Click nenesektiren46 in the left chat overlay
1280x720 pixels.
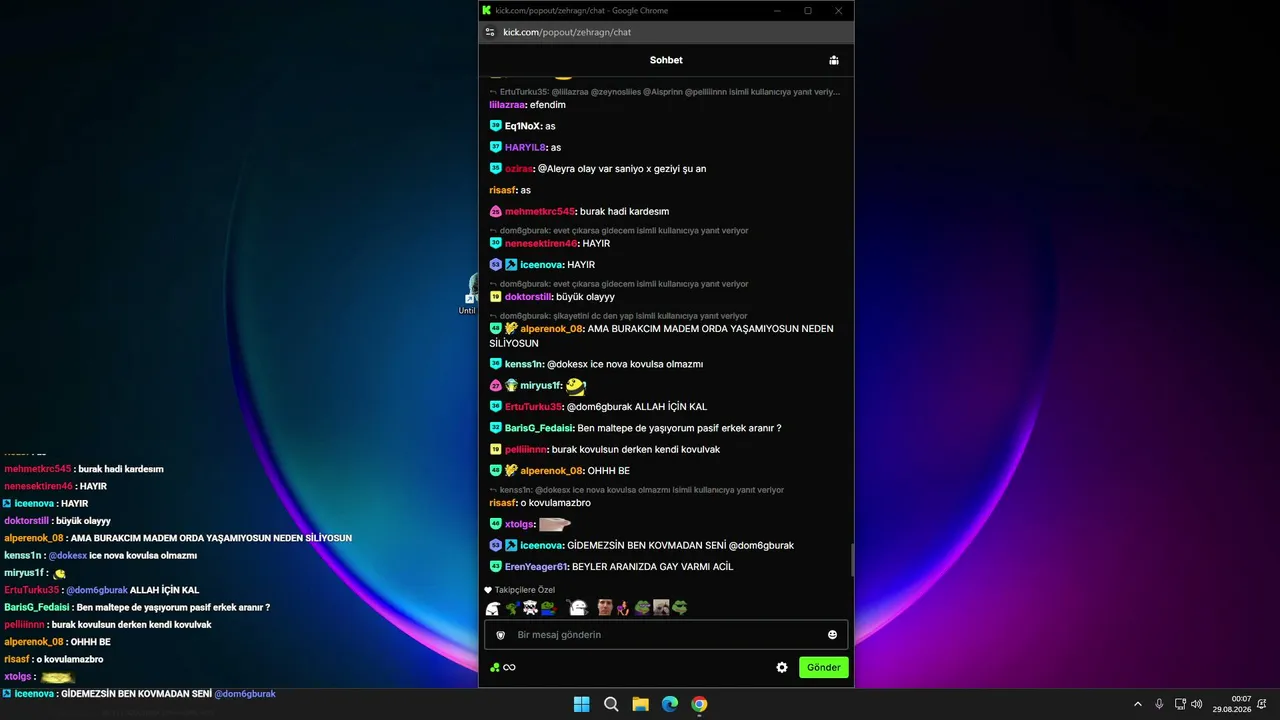pos(38,486)
